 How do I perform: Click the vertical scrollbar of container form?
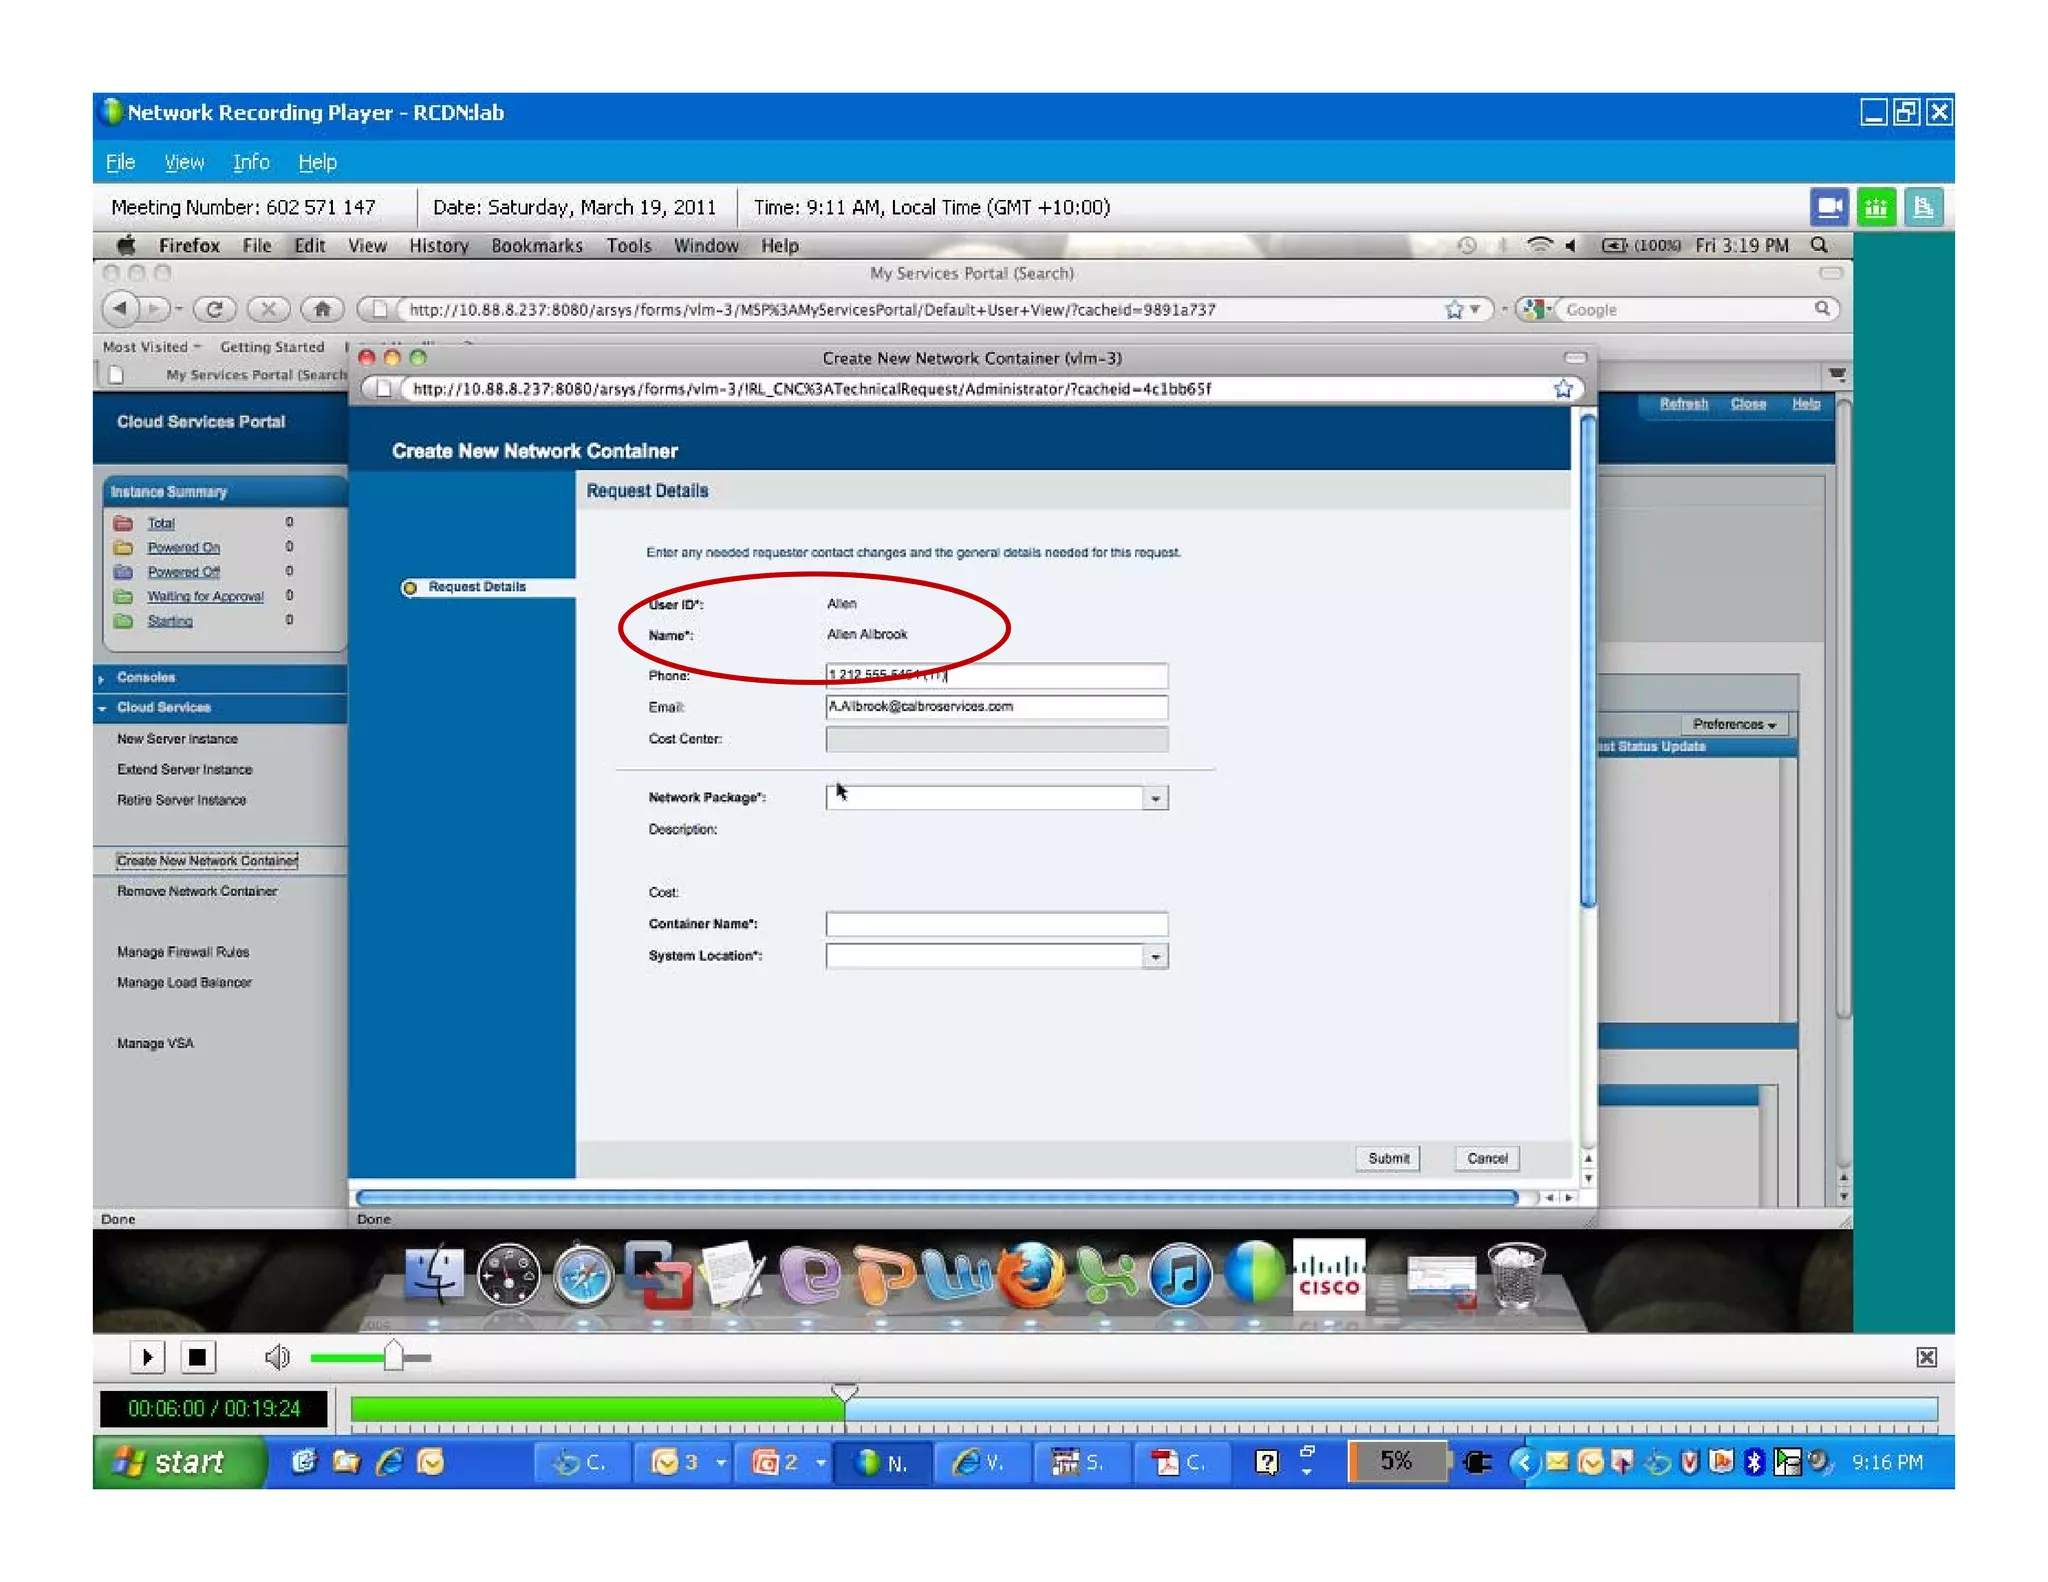click(1587, 661)
